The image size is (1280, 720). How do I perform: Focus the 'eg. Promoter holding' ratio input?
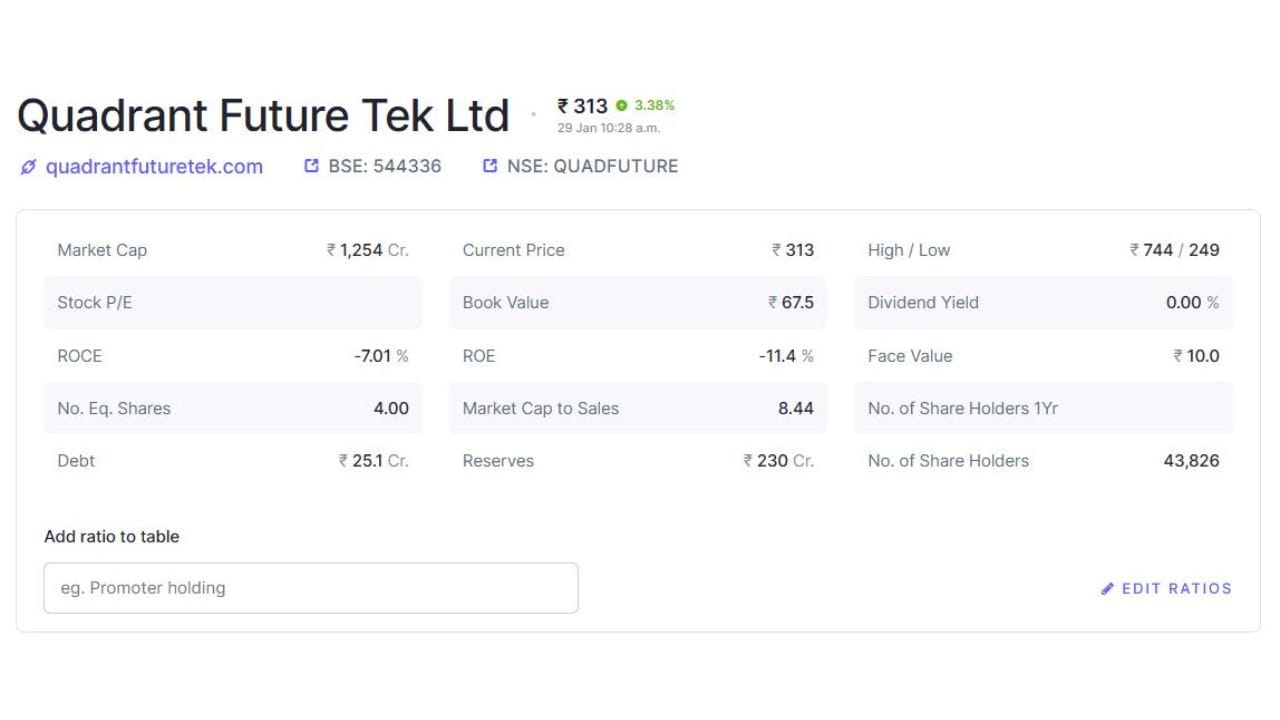pyautogui.click(x=310, y=588)
